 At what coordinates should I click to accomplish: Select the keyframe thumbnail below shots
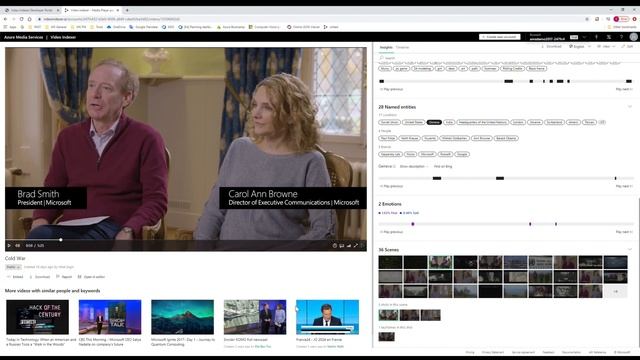387,337
